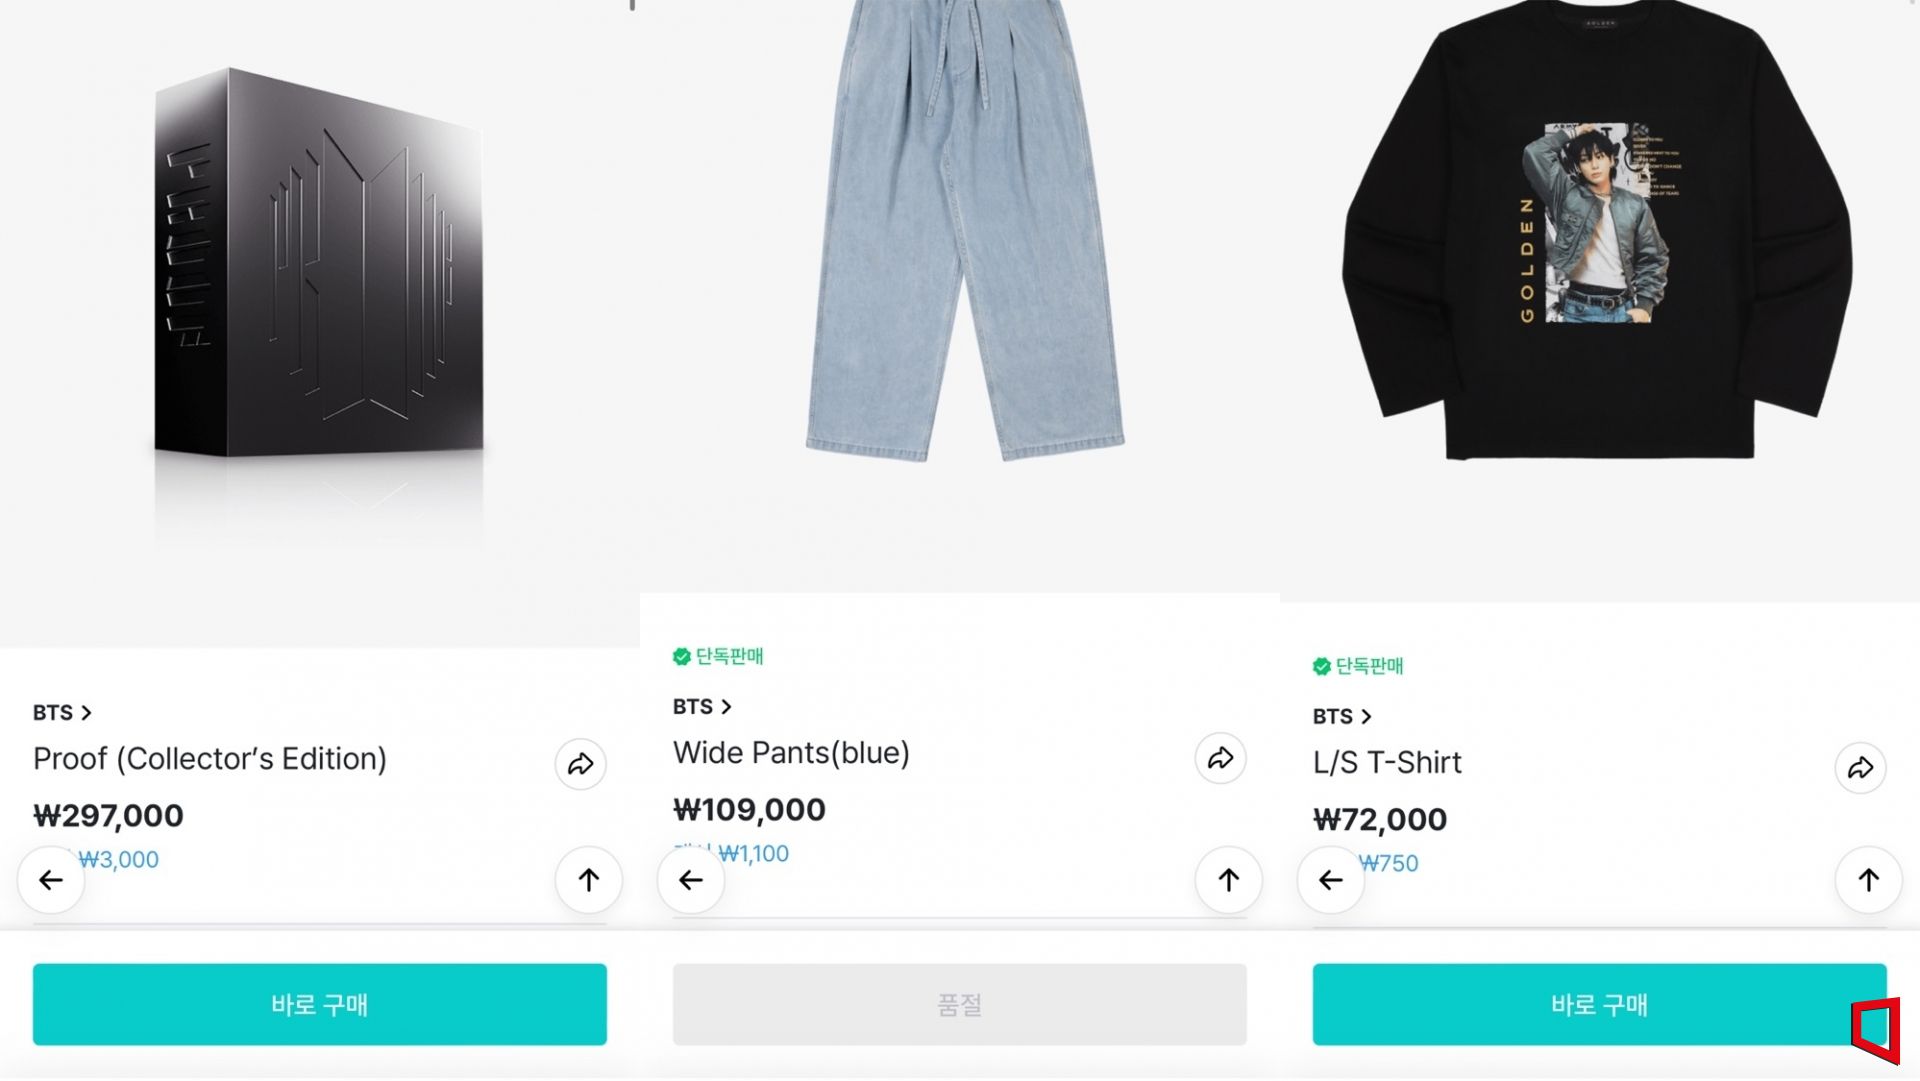Open BTS artist shop above Wide Pants
The height and width of the screenshot is (1081, 1920).
tap(702, 707)
